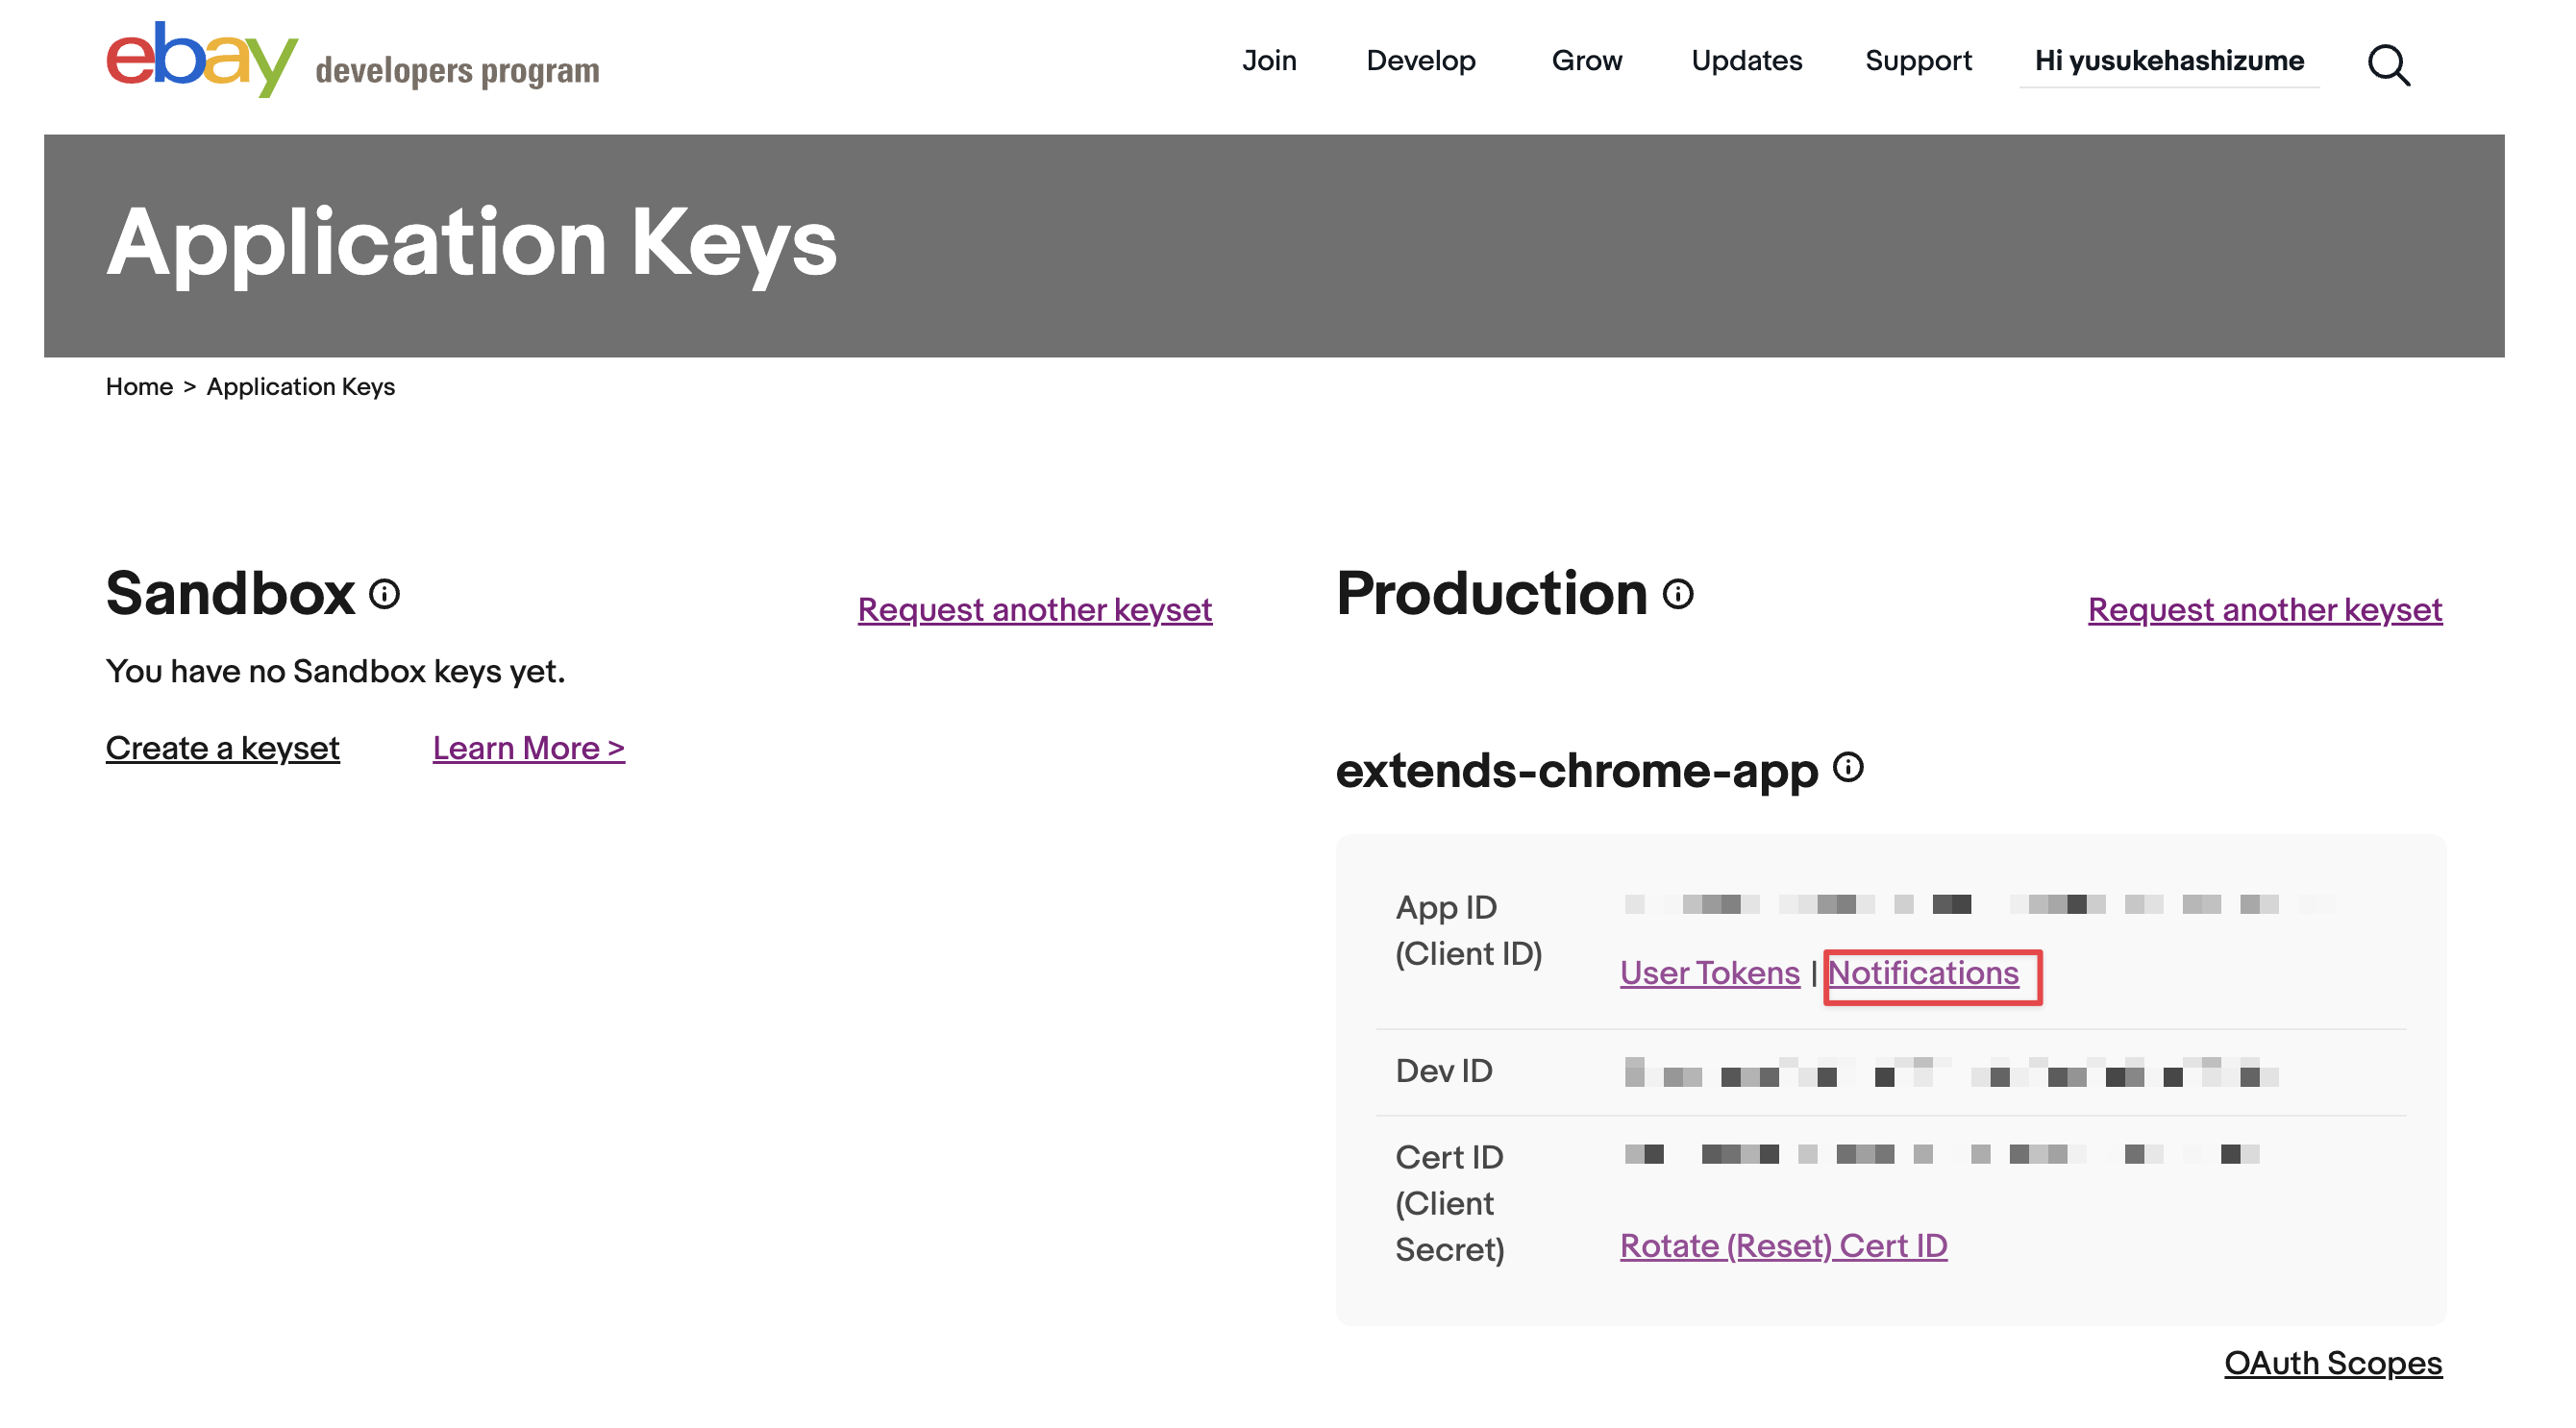This screenshot has width=2576, height=1428.
Task: Click the blurred App ID value
Action: coord(1980,904)
